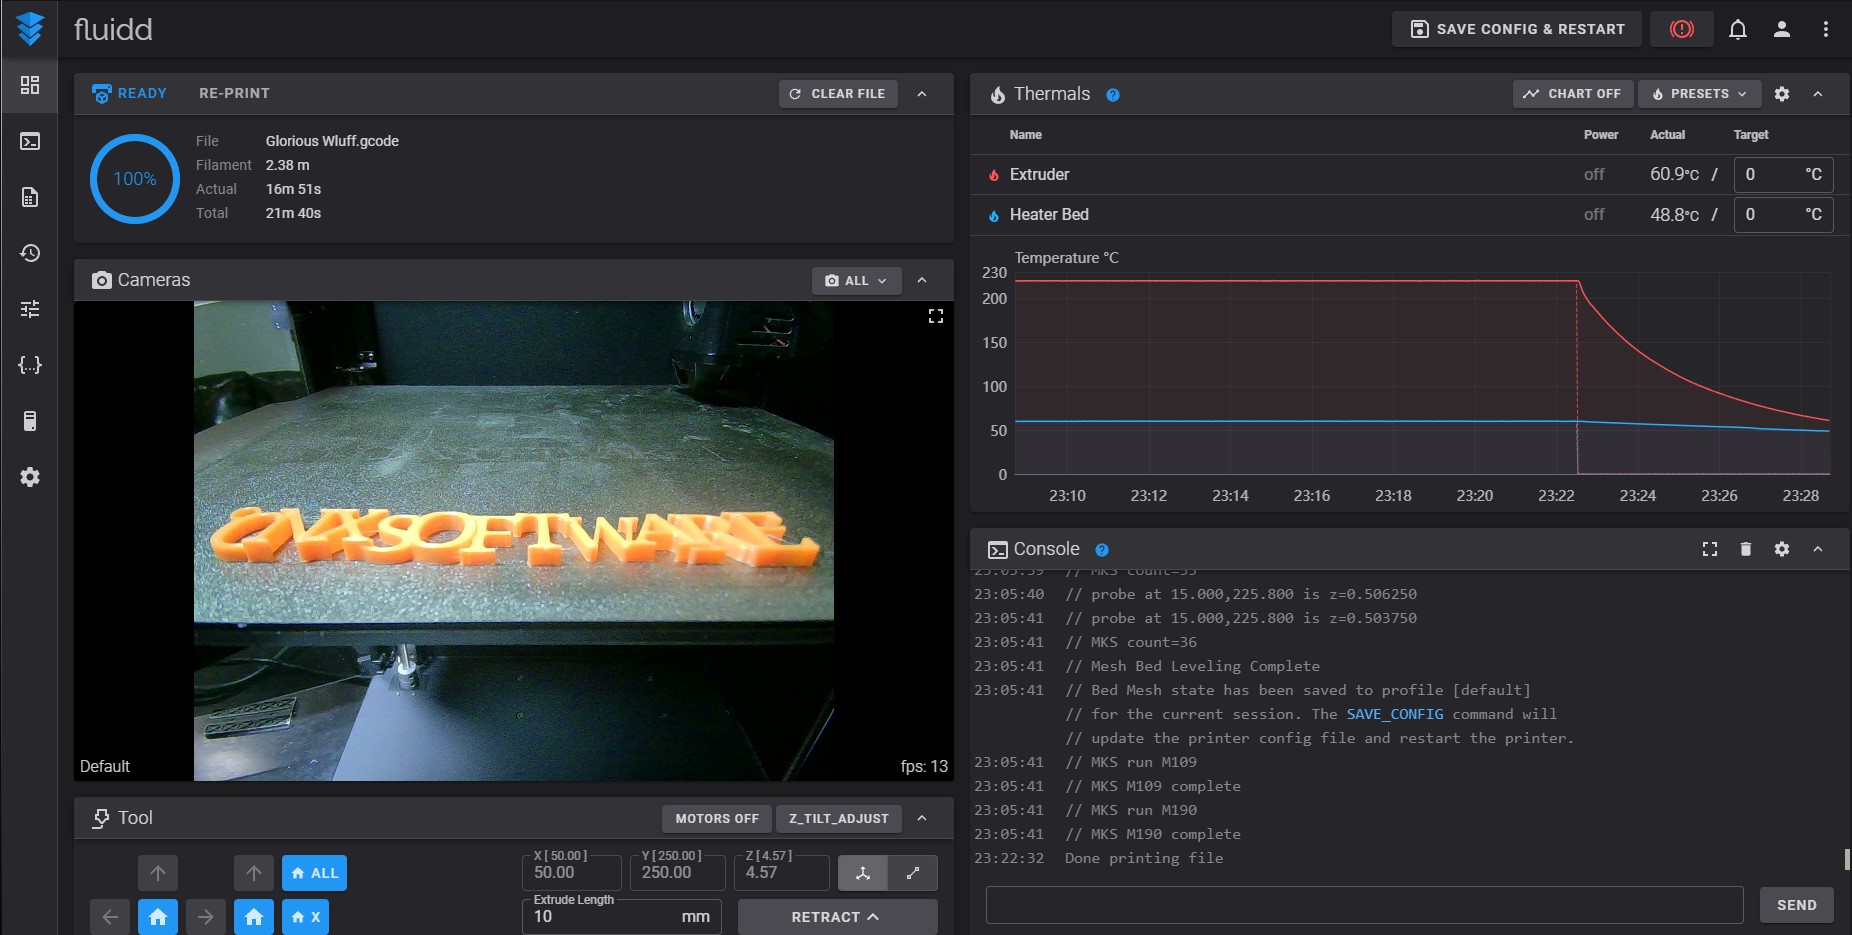Open the Console page from the sidebar
The width and height of the screenshot is (1852, 935).
click(30, 141)
